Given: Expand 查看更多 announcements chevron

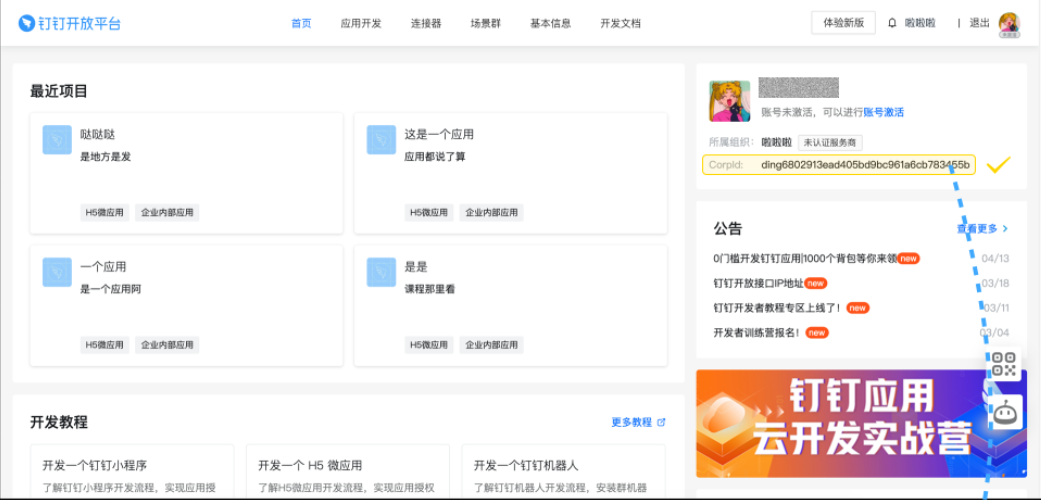Looking at the screenshot, I should click(x=1005, y=229).
